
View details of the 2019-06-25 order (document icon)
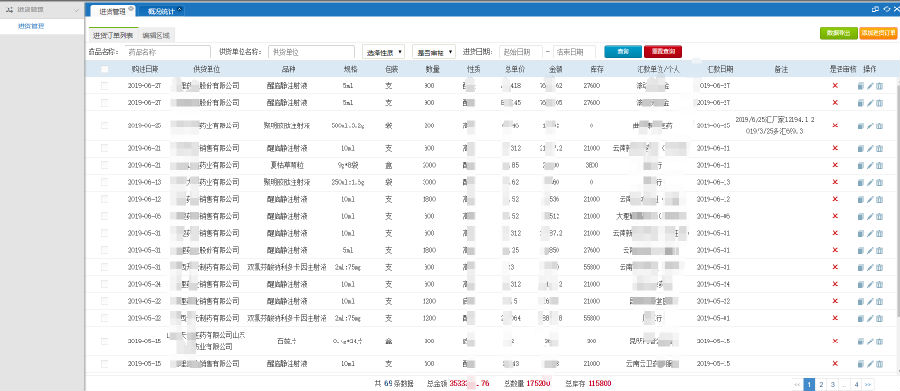click(x=860, y=126)
